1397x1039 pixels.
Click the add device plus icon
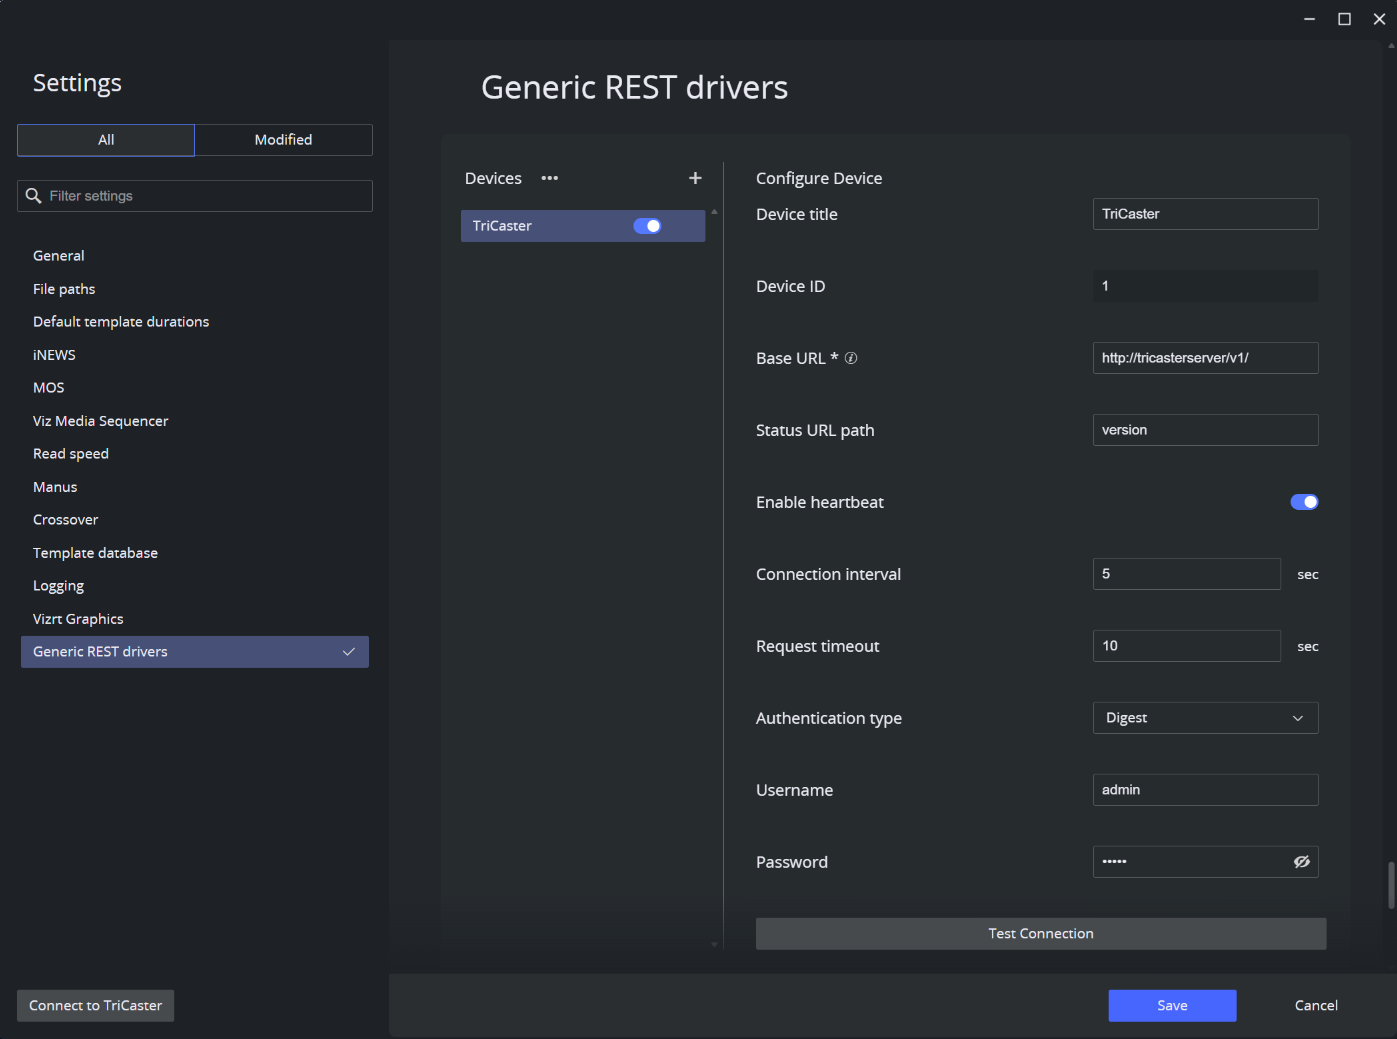pos(695,178)
